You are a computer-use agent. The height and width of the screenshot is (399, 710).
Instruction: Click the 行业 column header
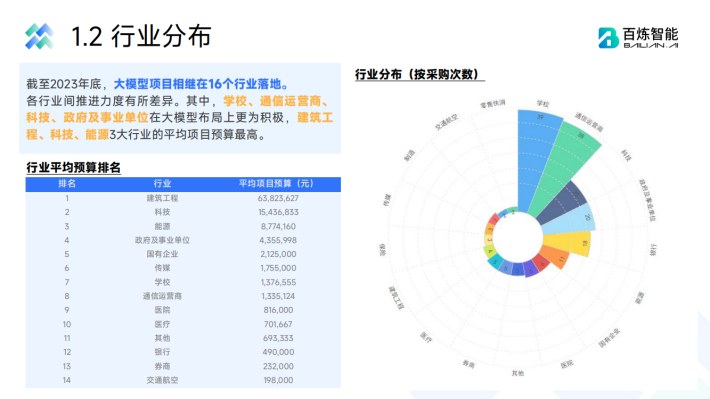click(162, 183)
